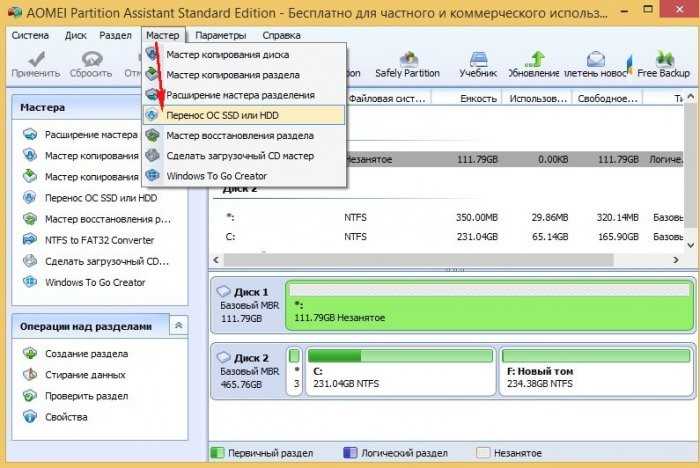Click the Apply checkmark toolbar icon

coord(36,58)
